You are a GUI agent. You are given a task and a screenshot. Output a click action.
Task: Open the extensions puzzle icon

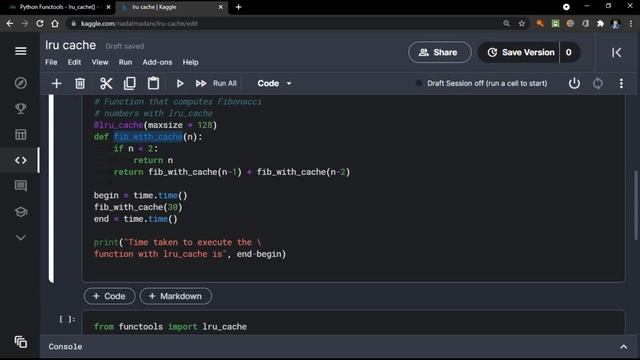coord(600,24)
